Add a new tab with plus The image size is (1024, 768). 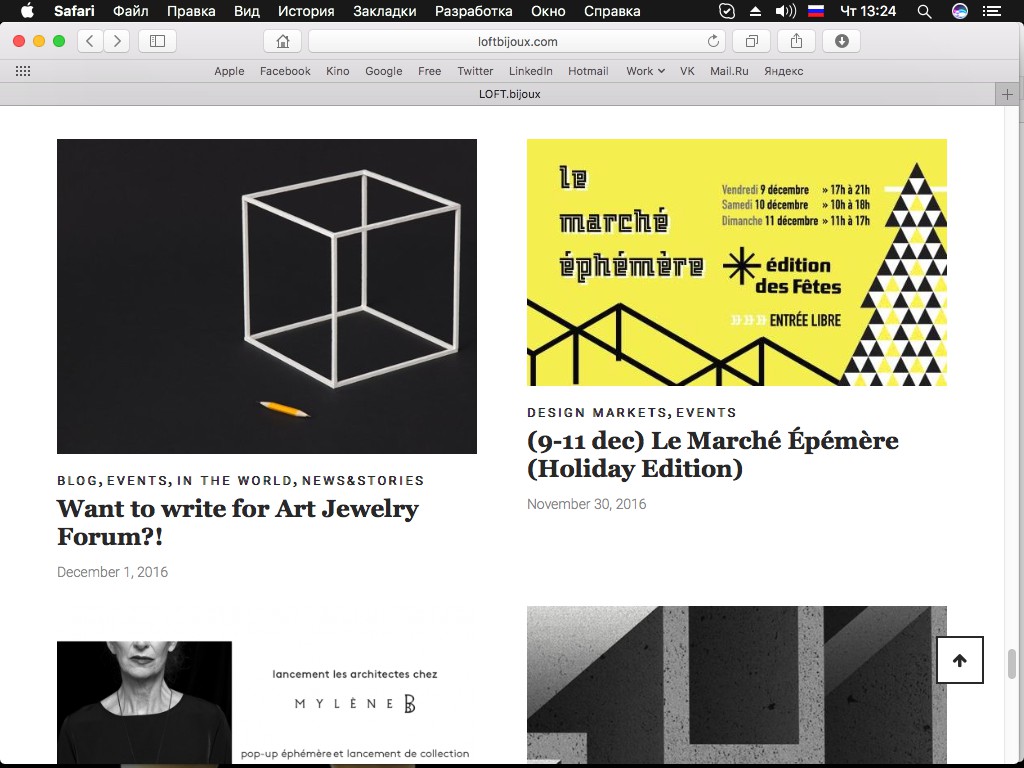[1007, 94]
